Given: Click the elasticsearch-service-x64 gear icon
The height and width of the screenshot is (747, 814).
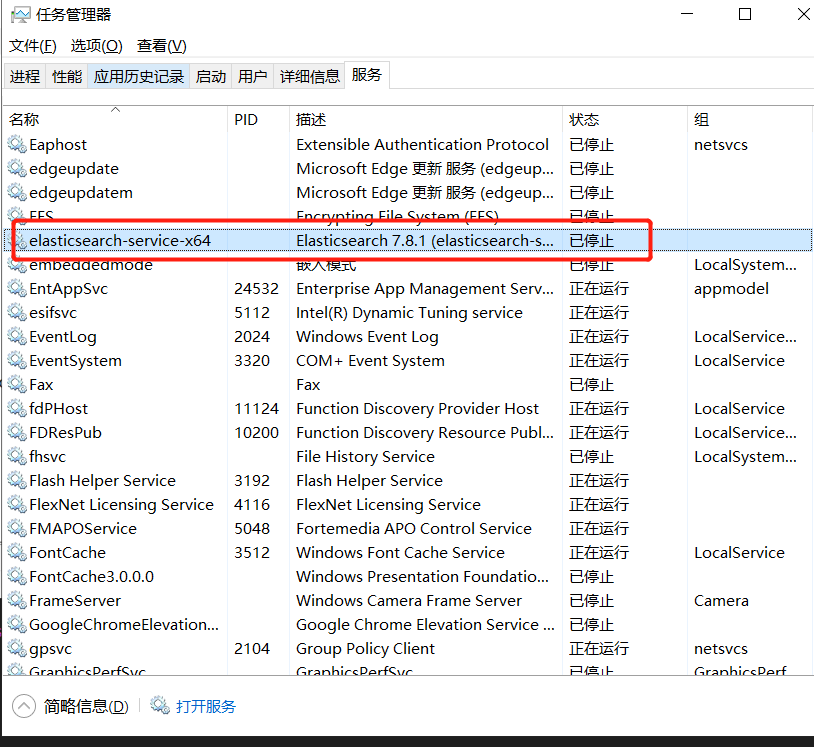Looking at the screenshot, I should [x=17, y=240].
